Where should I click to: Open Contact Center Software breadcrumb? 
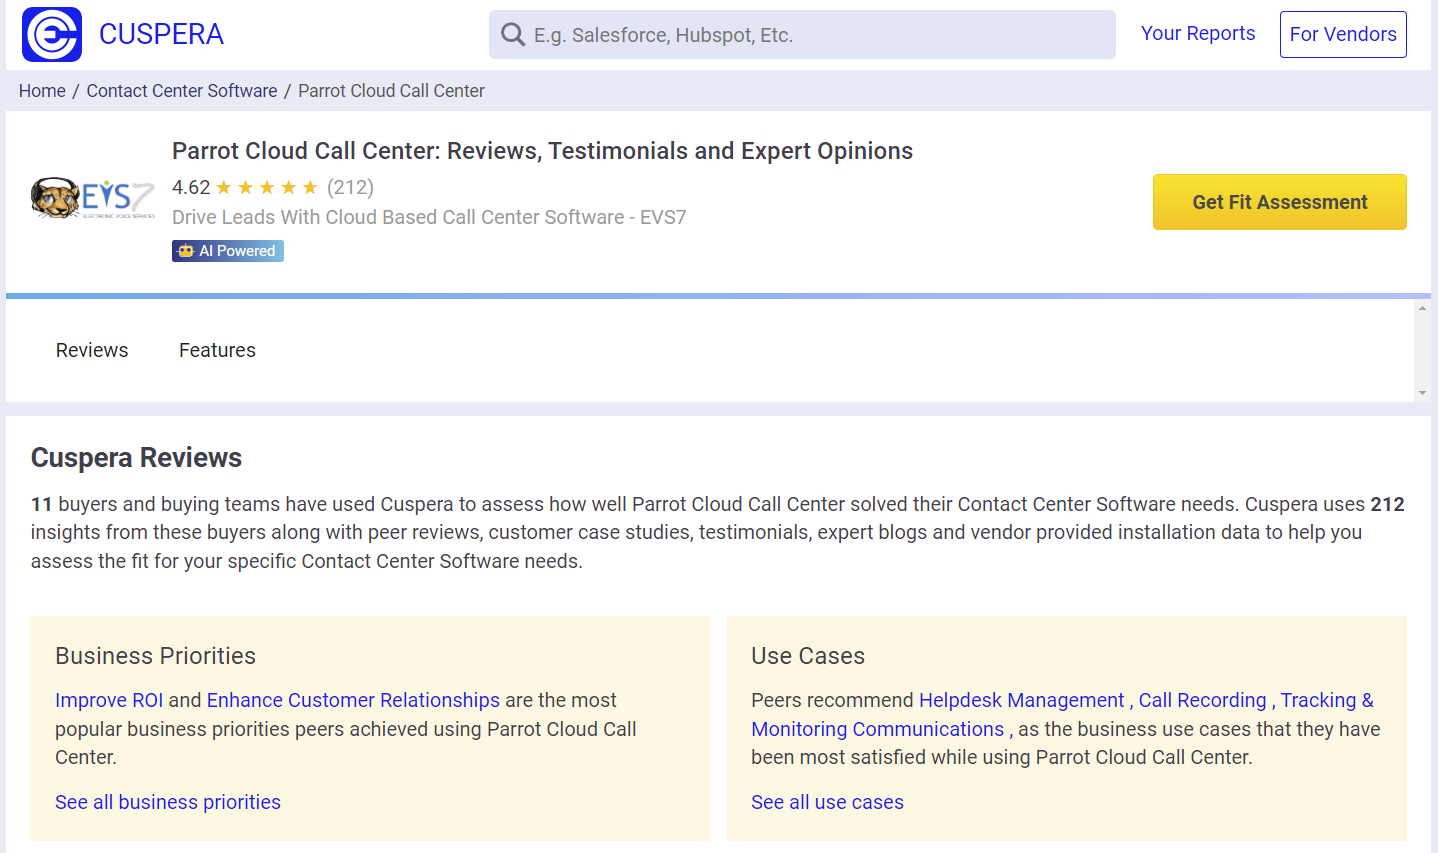pos(182,91)
